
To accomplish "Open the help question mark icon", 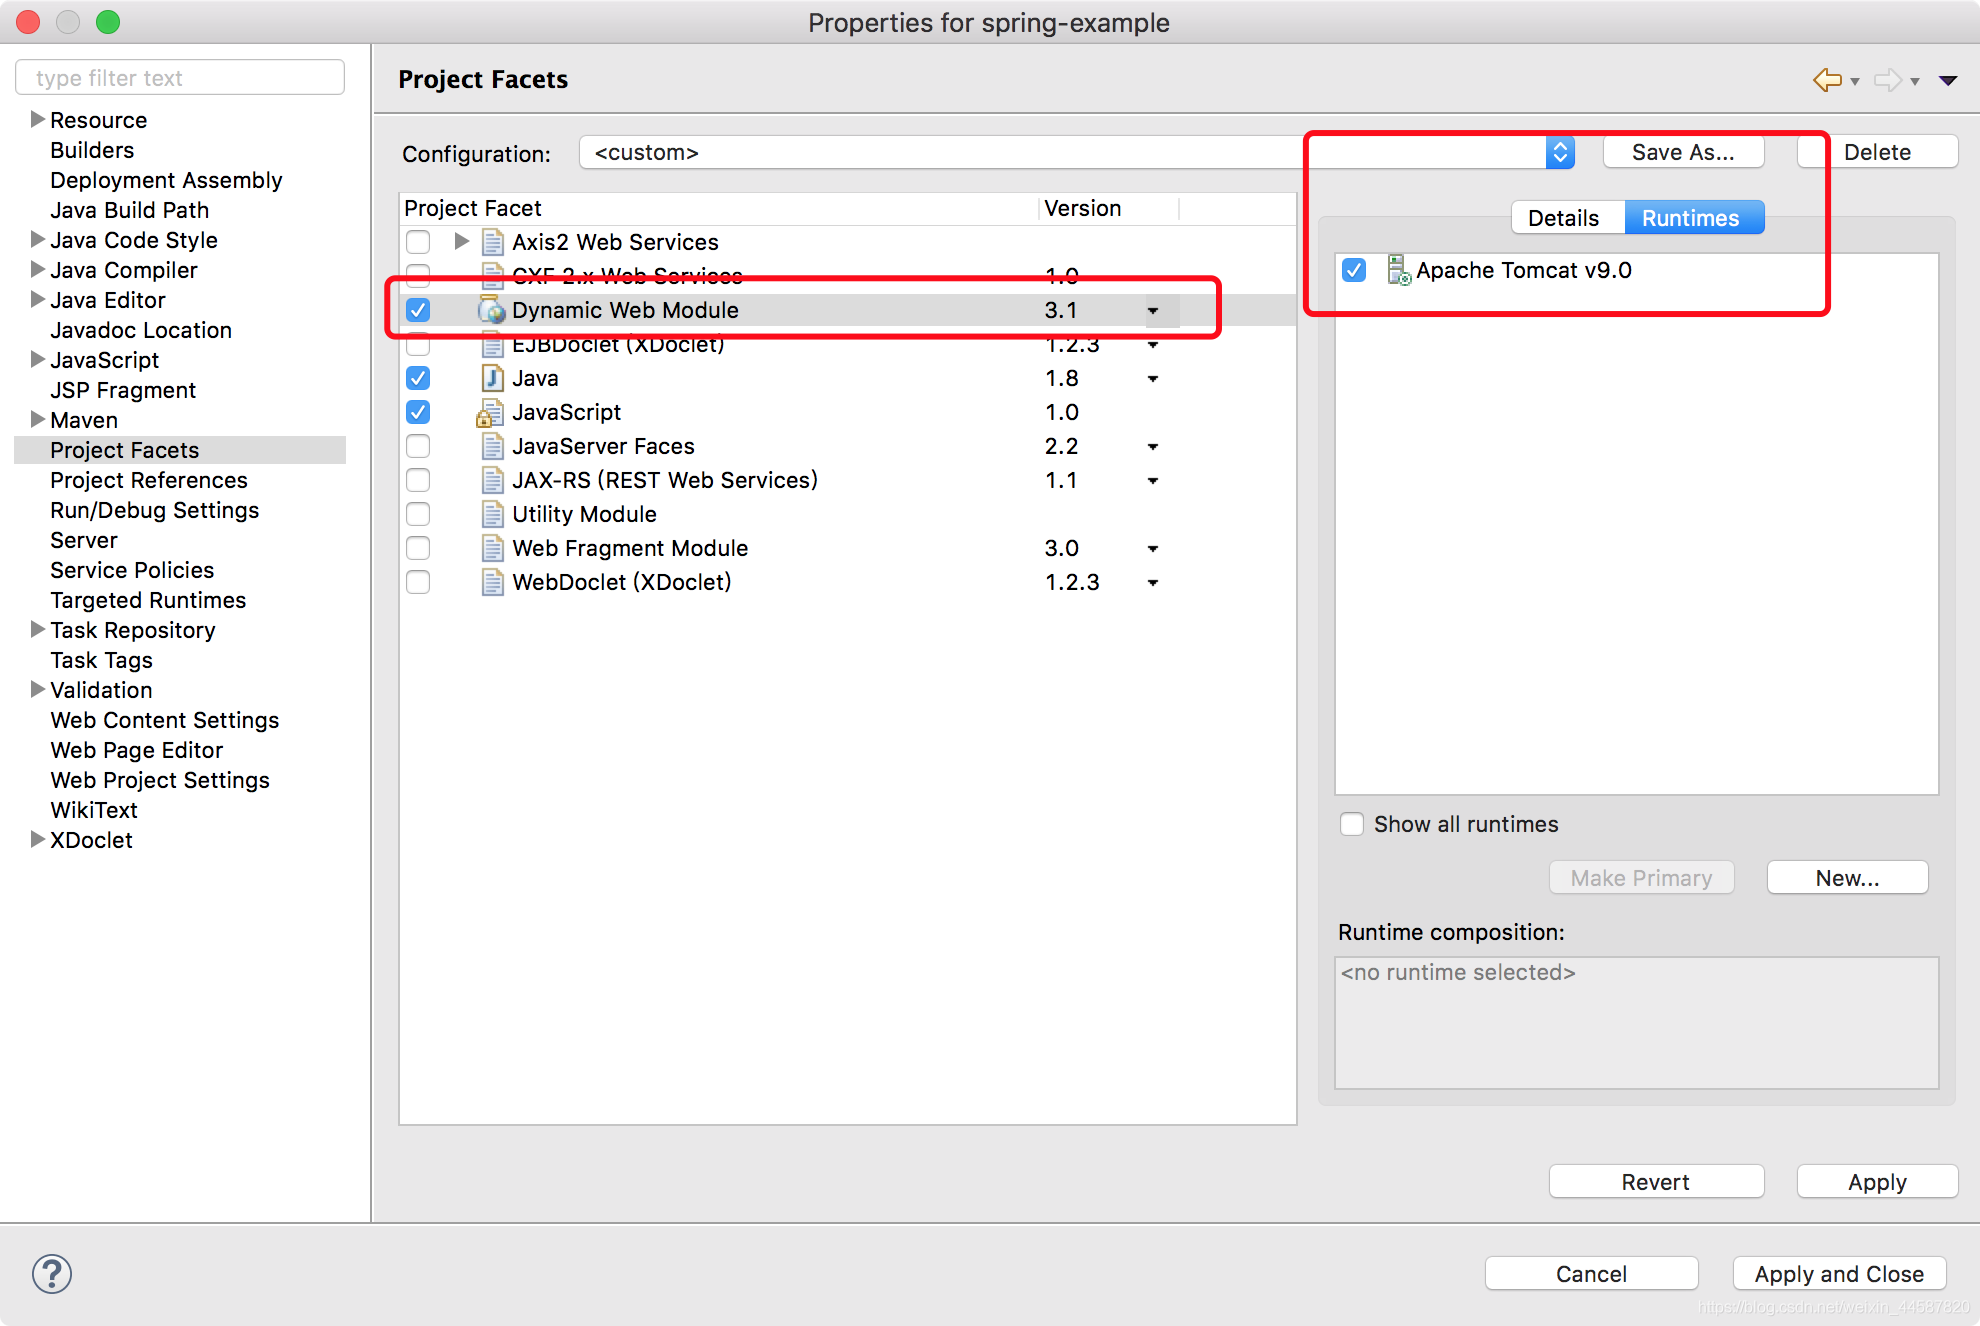I will pos(52,1274).
